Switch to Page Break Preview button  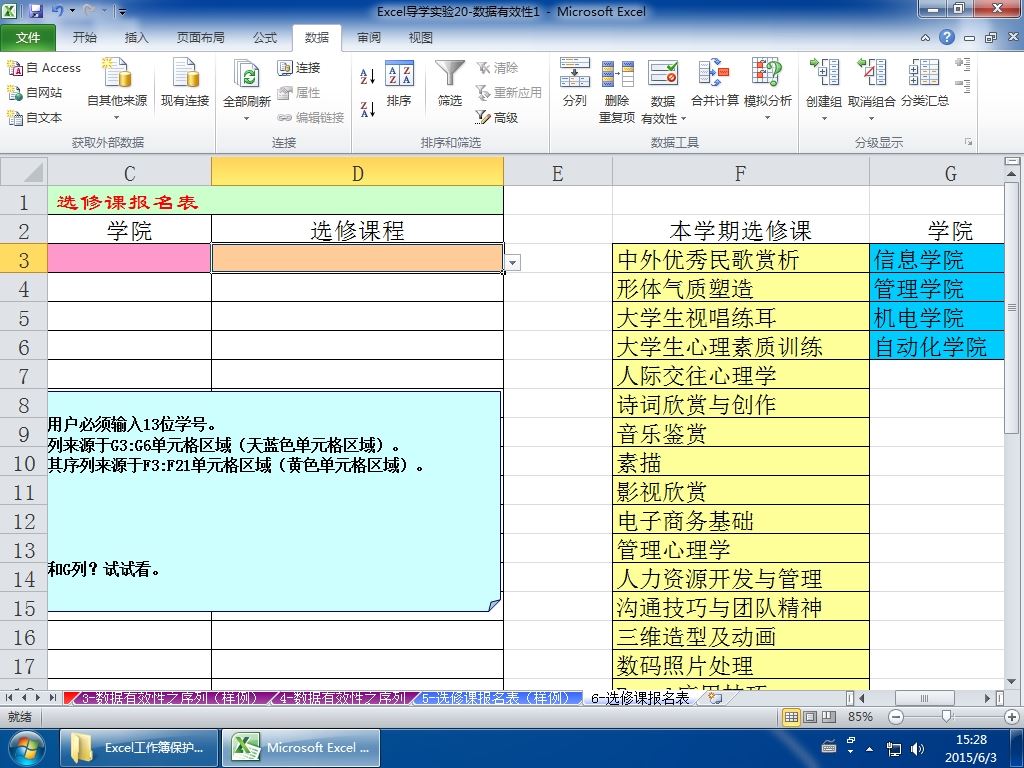(x=829, y=717)
